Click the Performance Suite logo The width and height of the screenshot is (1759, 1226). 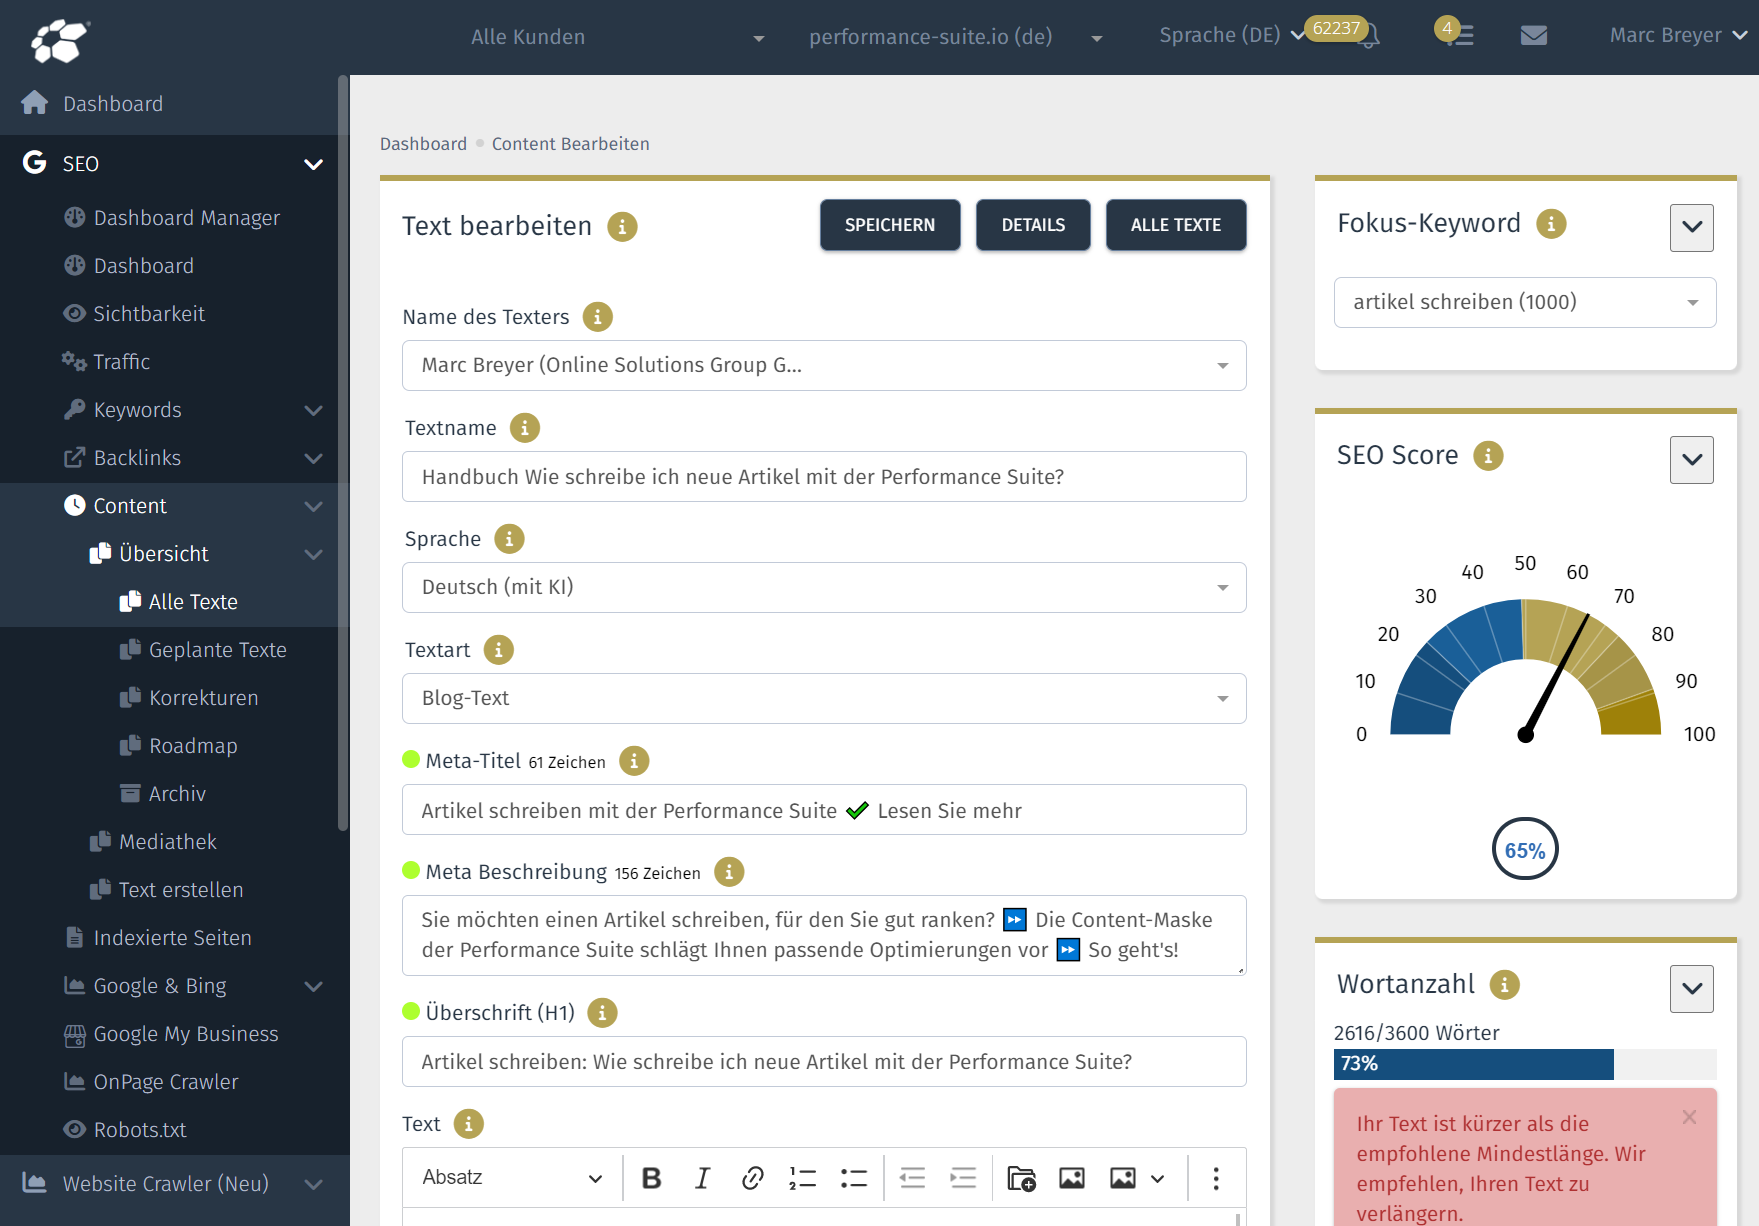point(59,40)
